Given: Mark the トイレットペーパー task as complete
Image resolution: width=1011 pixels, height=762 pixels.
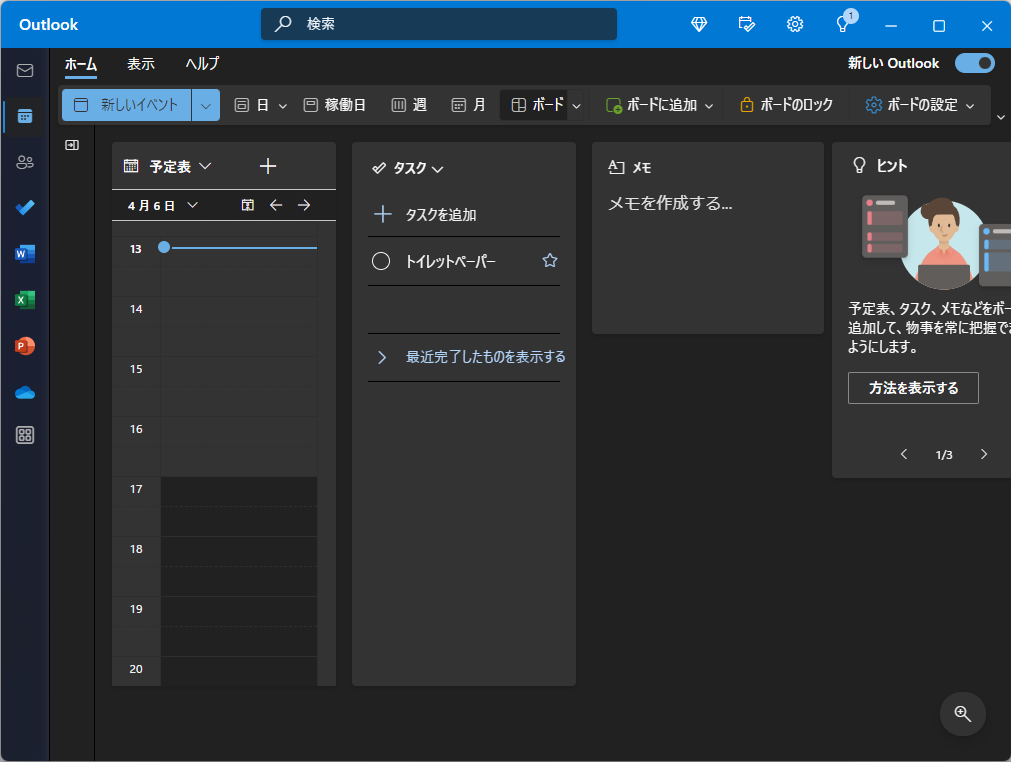Looking at the screenshot, I should [381, 261].
